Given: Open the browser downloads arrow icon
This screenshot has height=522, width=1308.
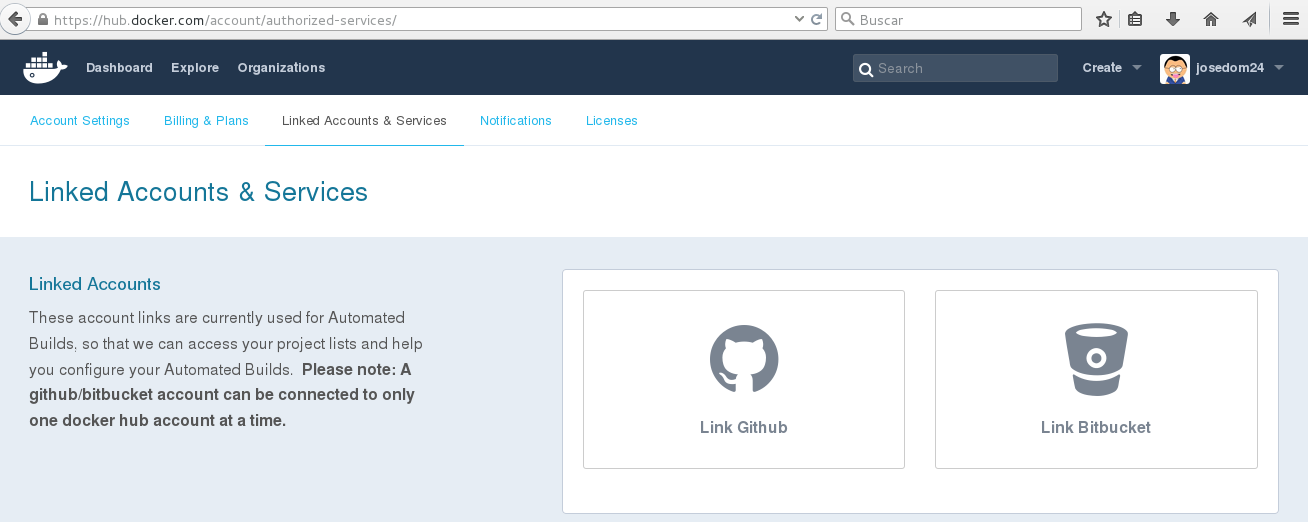Looking at the screenshot, I should pyautogui.click(x=1173, y=19).
